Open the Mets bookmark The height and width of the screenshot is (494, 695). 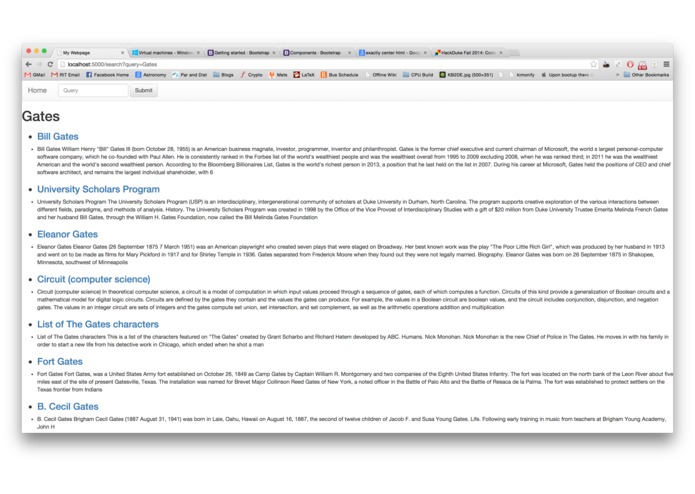tap(278, 75)
